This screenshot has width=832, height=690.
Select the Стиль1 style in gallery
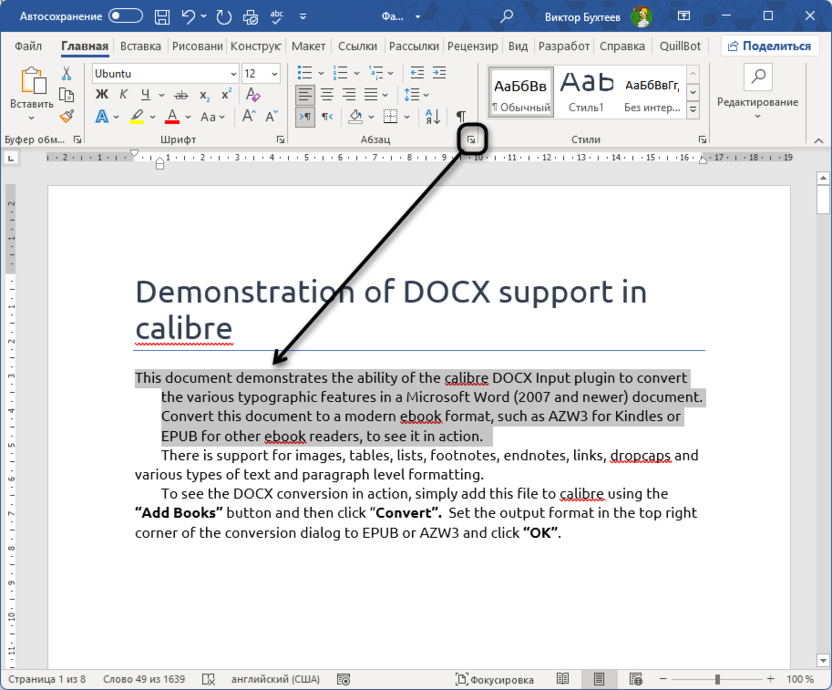(586, 90)
